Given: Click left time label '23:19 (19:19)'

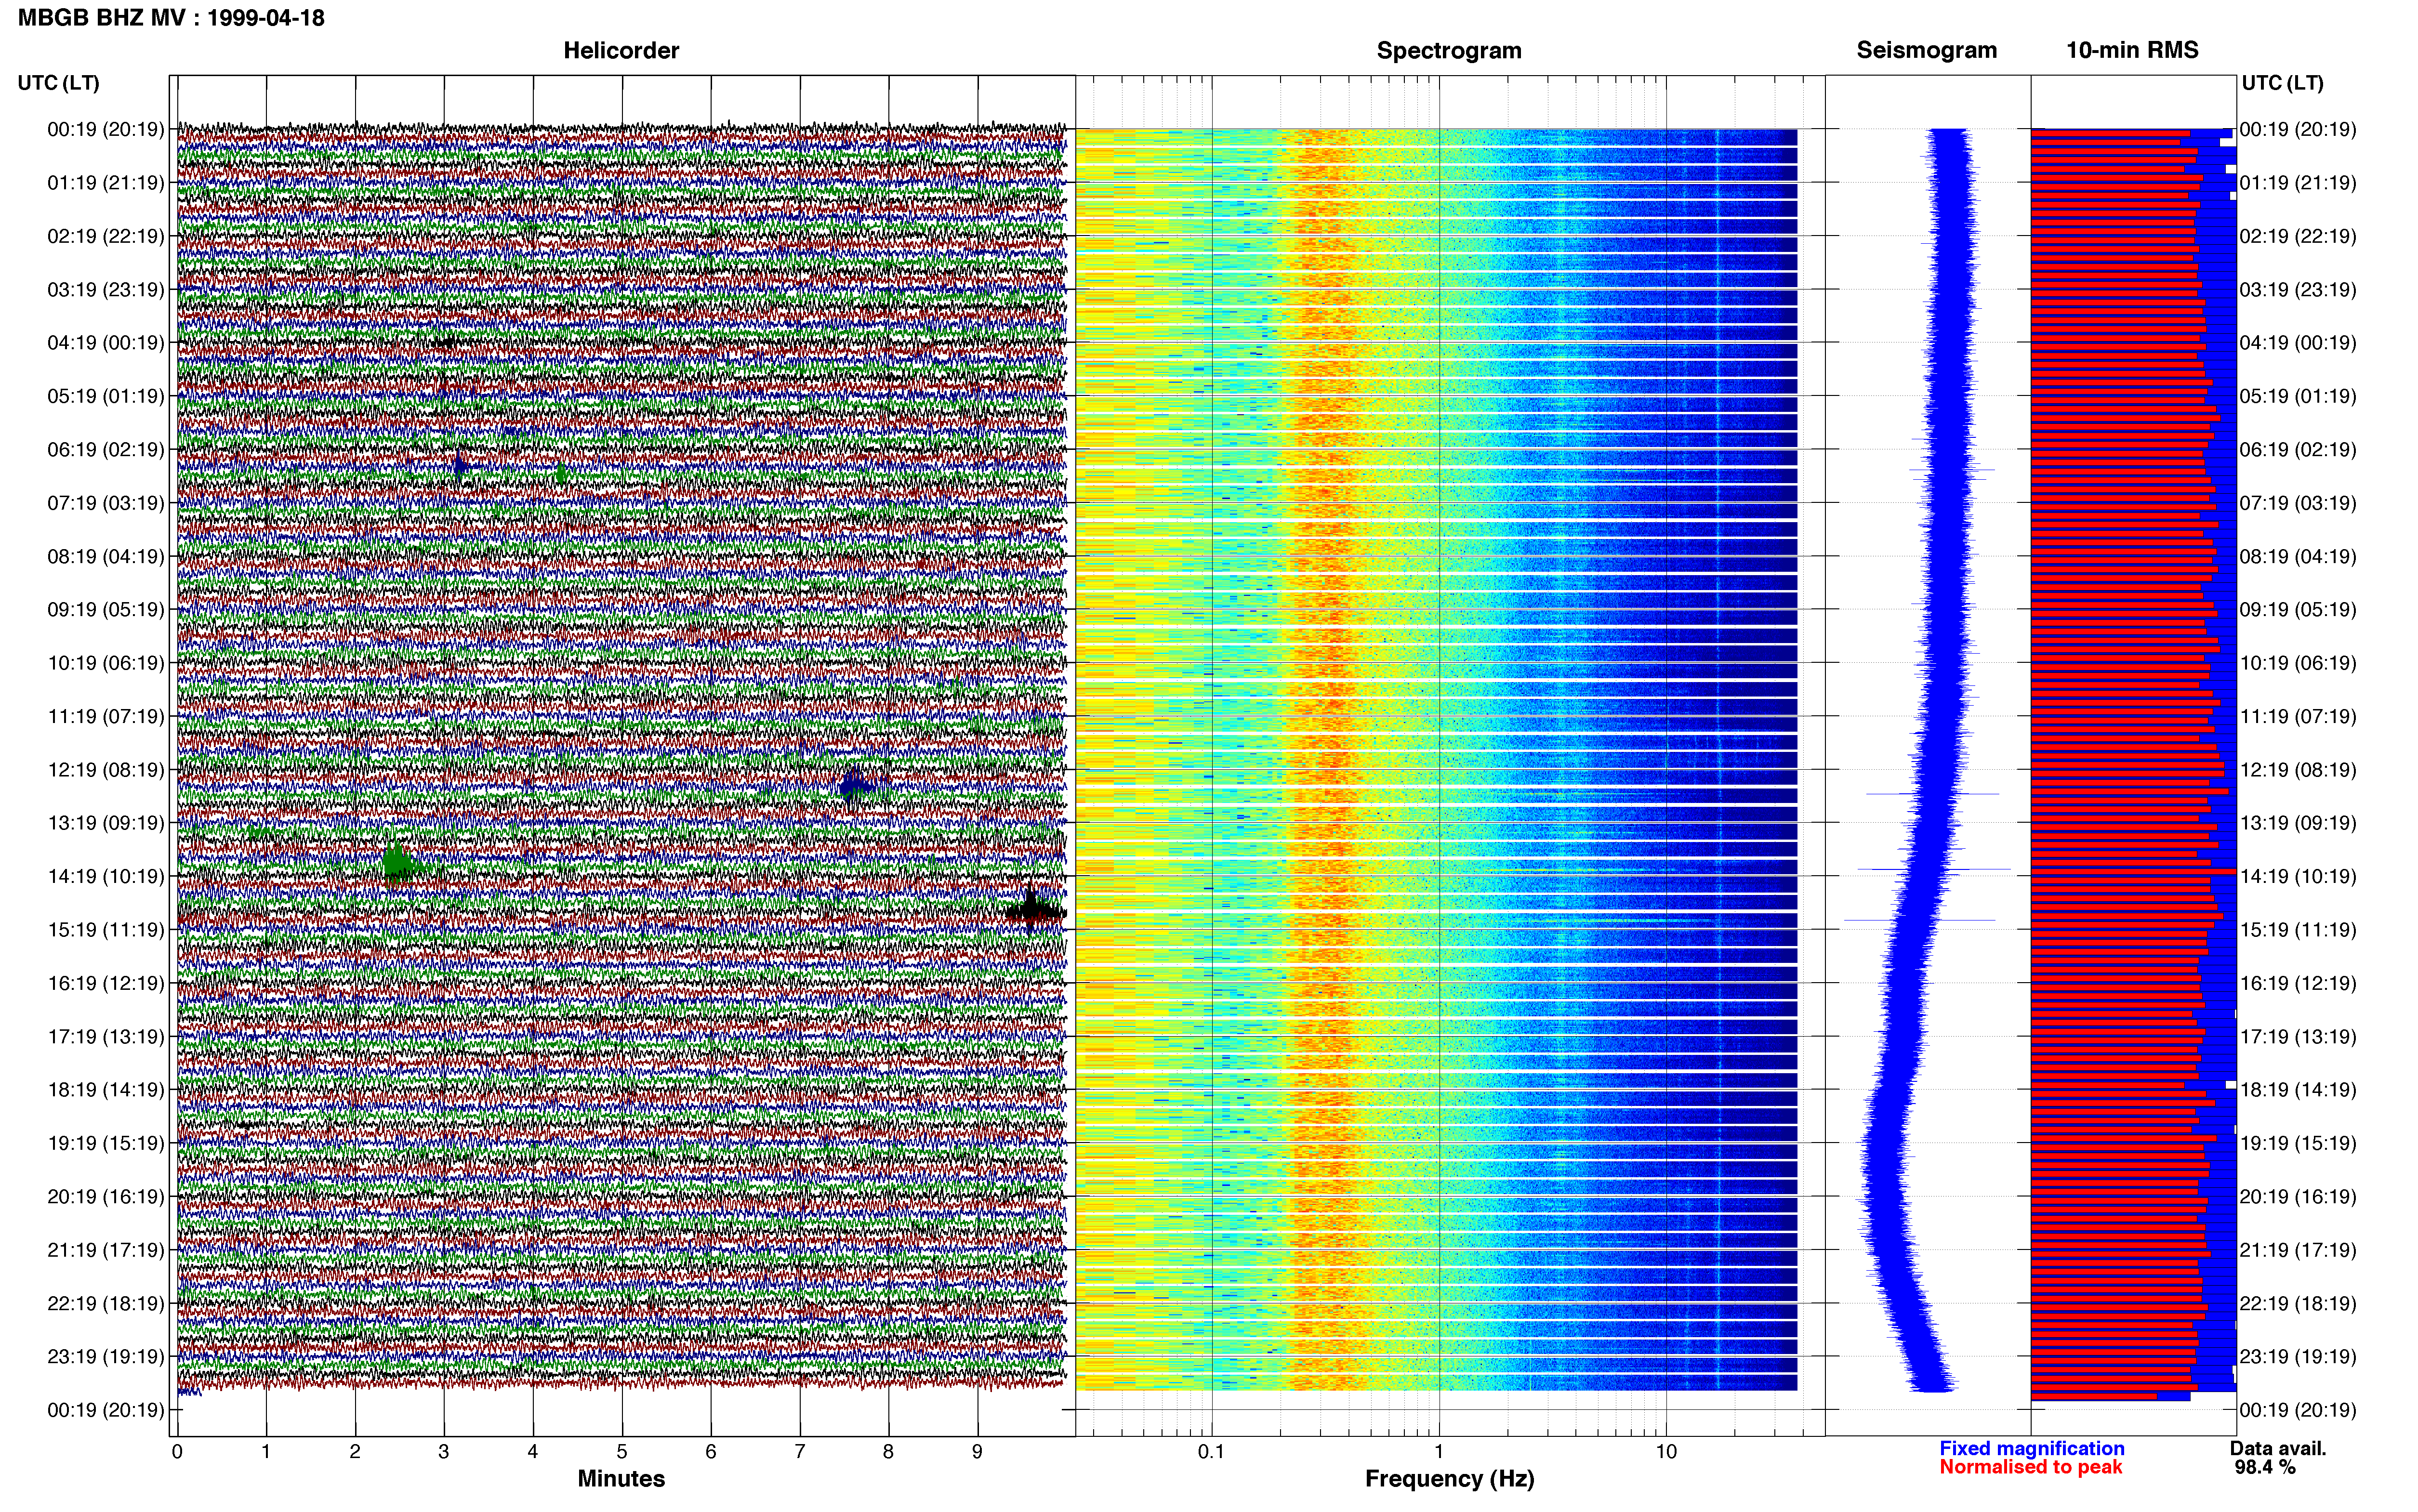Looking at the screenshot, I should 106,1356.
